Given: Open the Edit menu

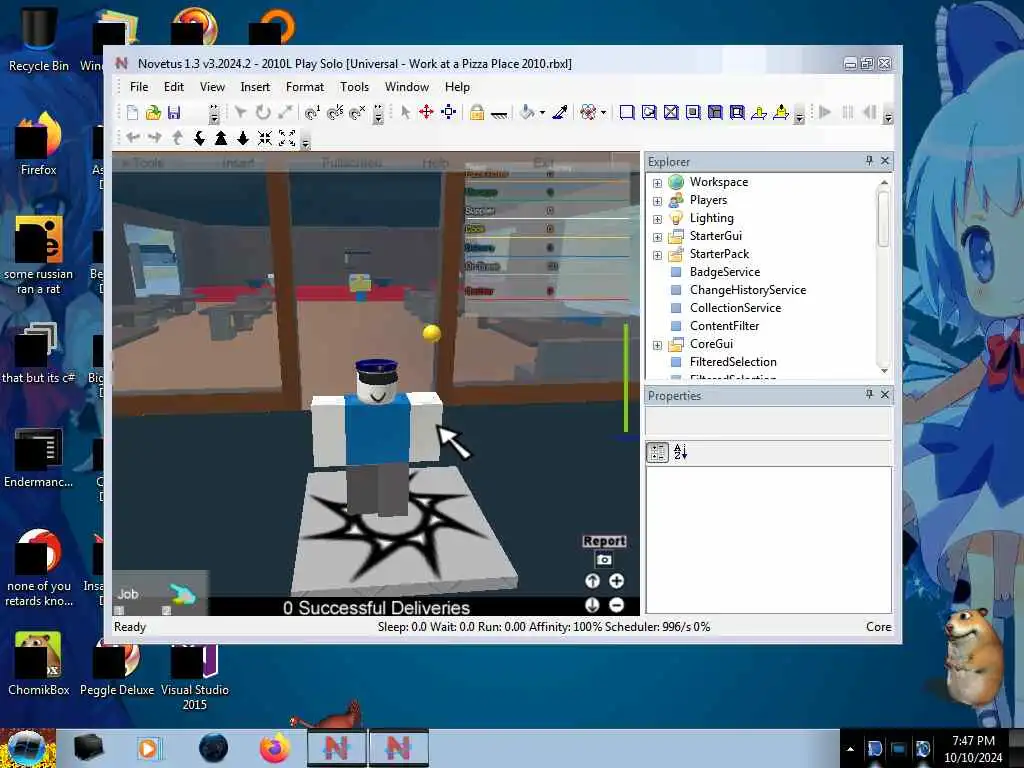Looking at the screenshot, I should 174,87.
